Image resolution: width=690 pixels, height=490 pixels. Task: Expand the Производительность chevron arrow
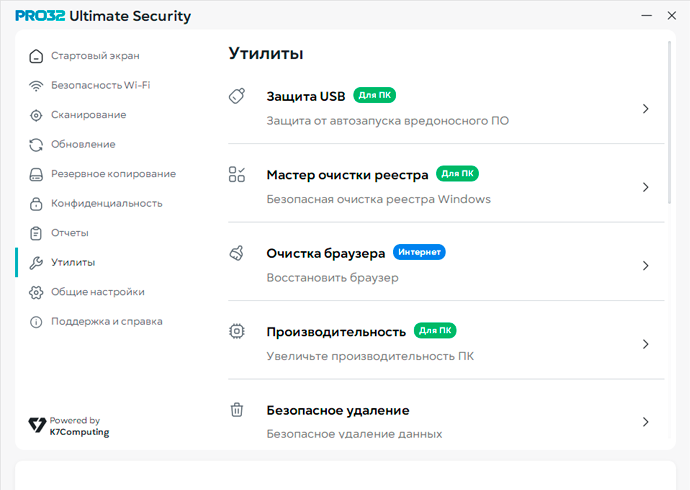(646, 344)
